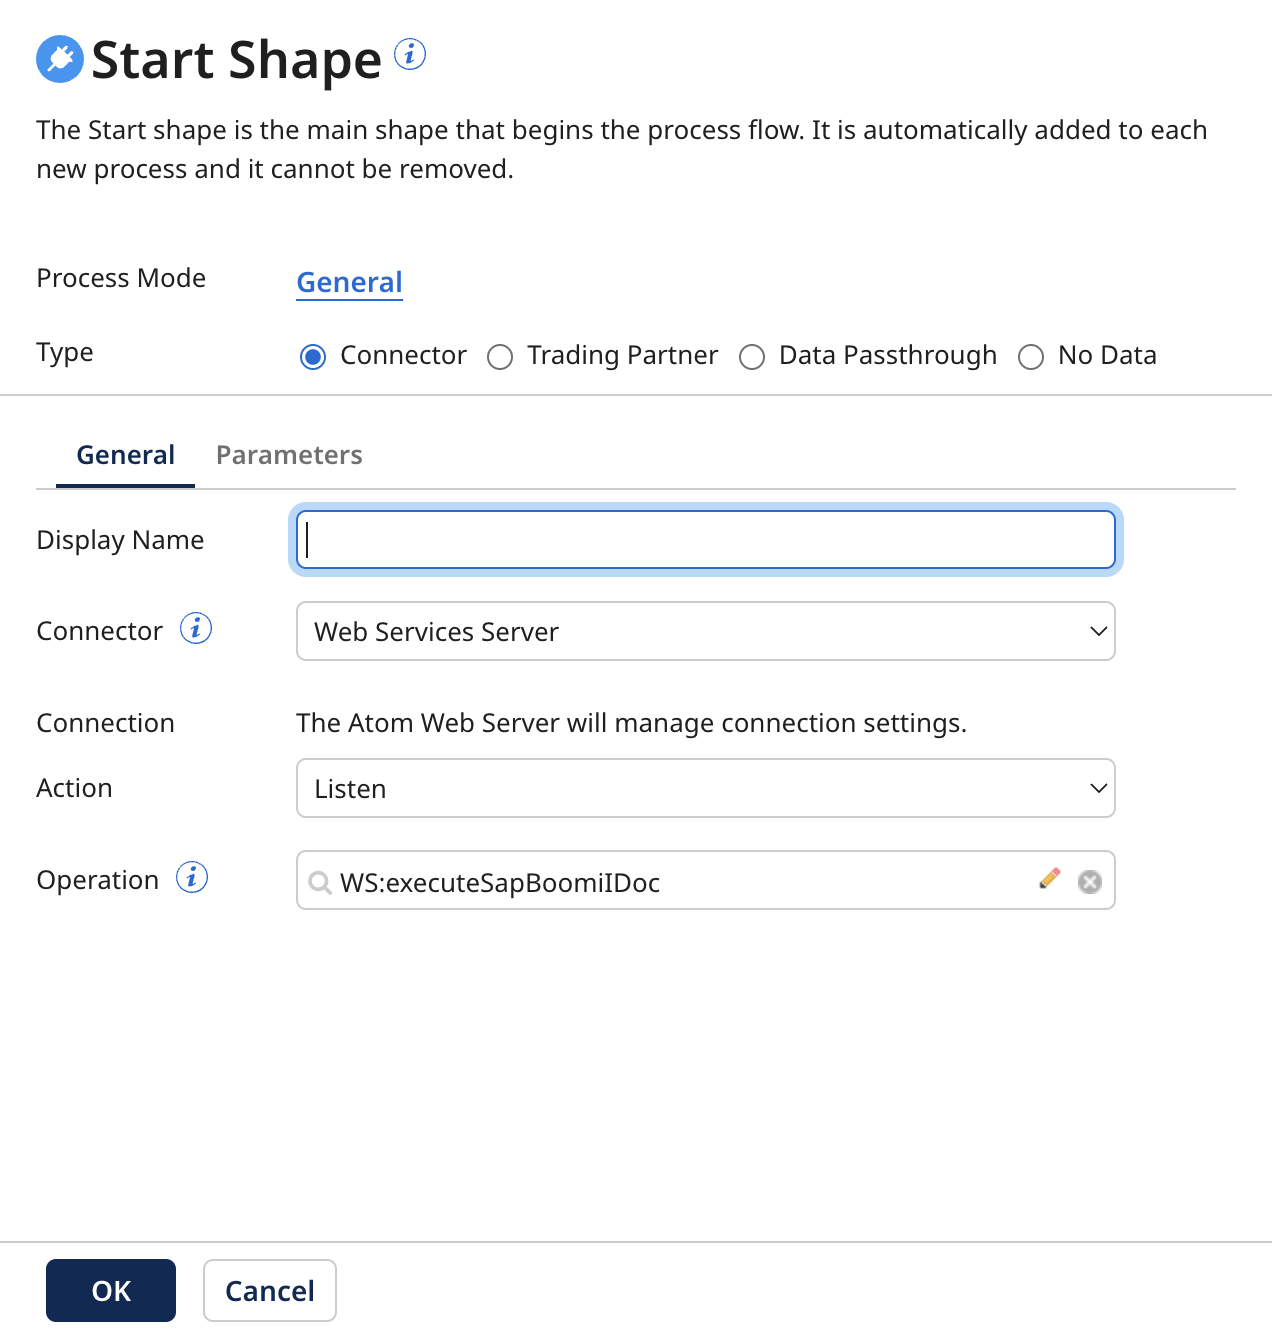Click the magnifying glass in the Operation field
1272x1332 pixels.
(320, 883)
